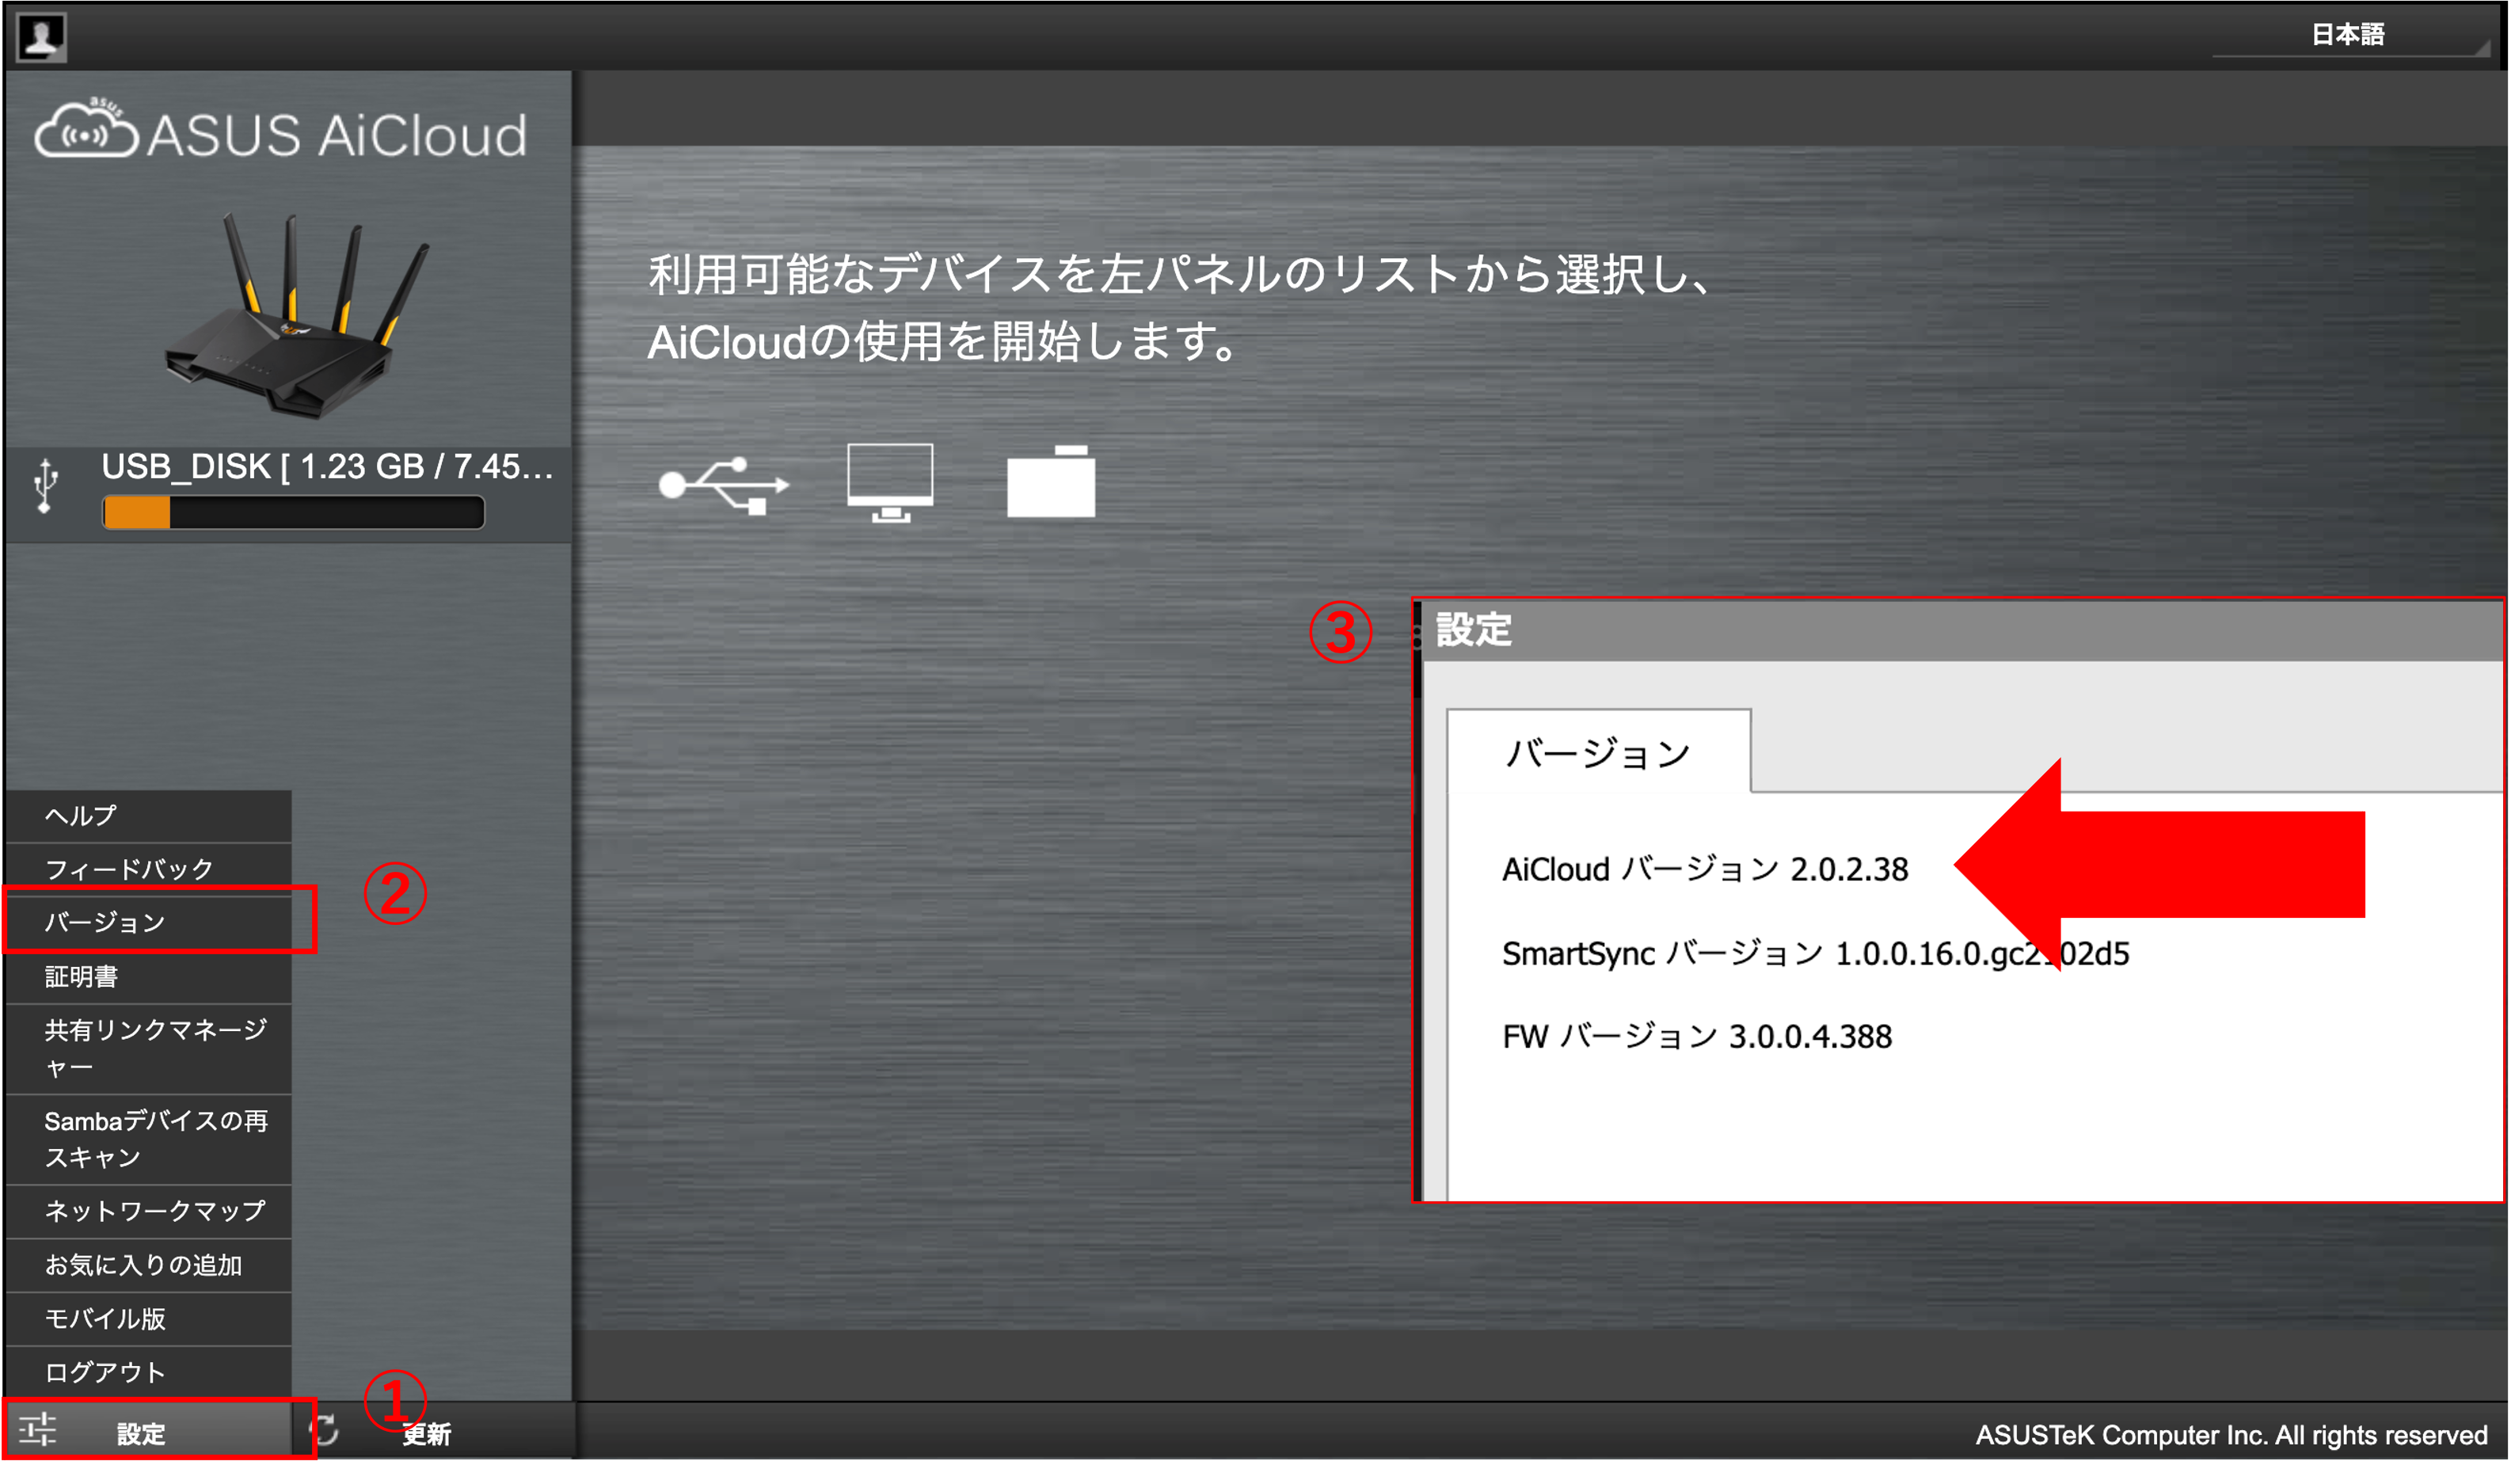
Task: Switch to モバイル版 view
Action: pos(149,1320)
